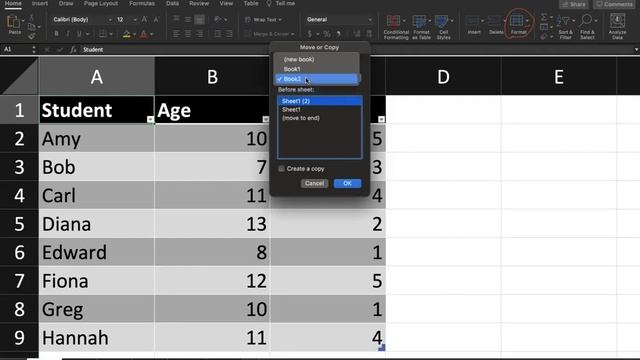
Task: Click the comma style icon
Action: pos(338,34)
